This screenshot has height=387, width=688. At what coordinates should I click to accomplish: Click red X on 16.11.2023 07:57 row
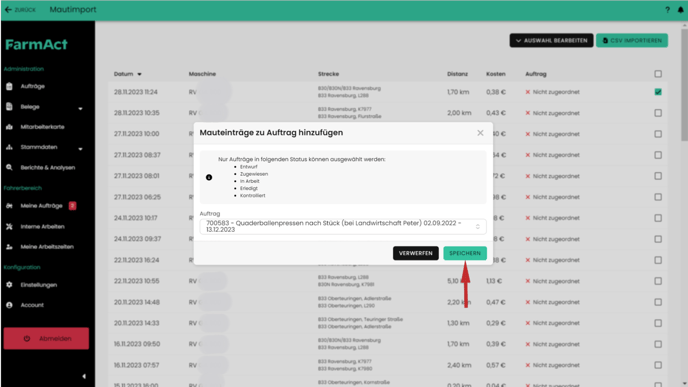coord(528,365)
